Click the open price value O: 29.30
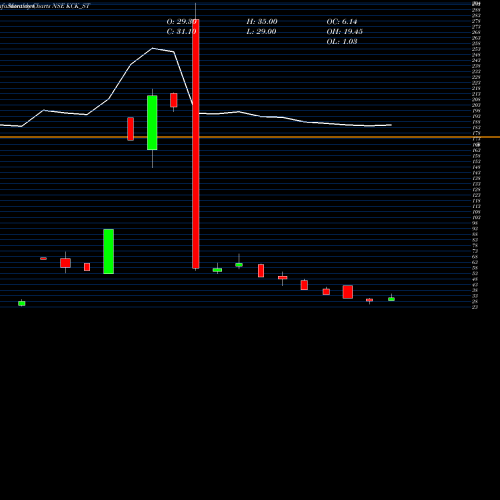The image size is (500, 500). pos(181,22)
